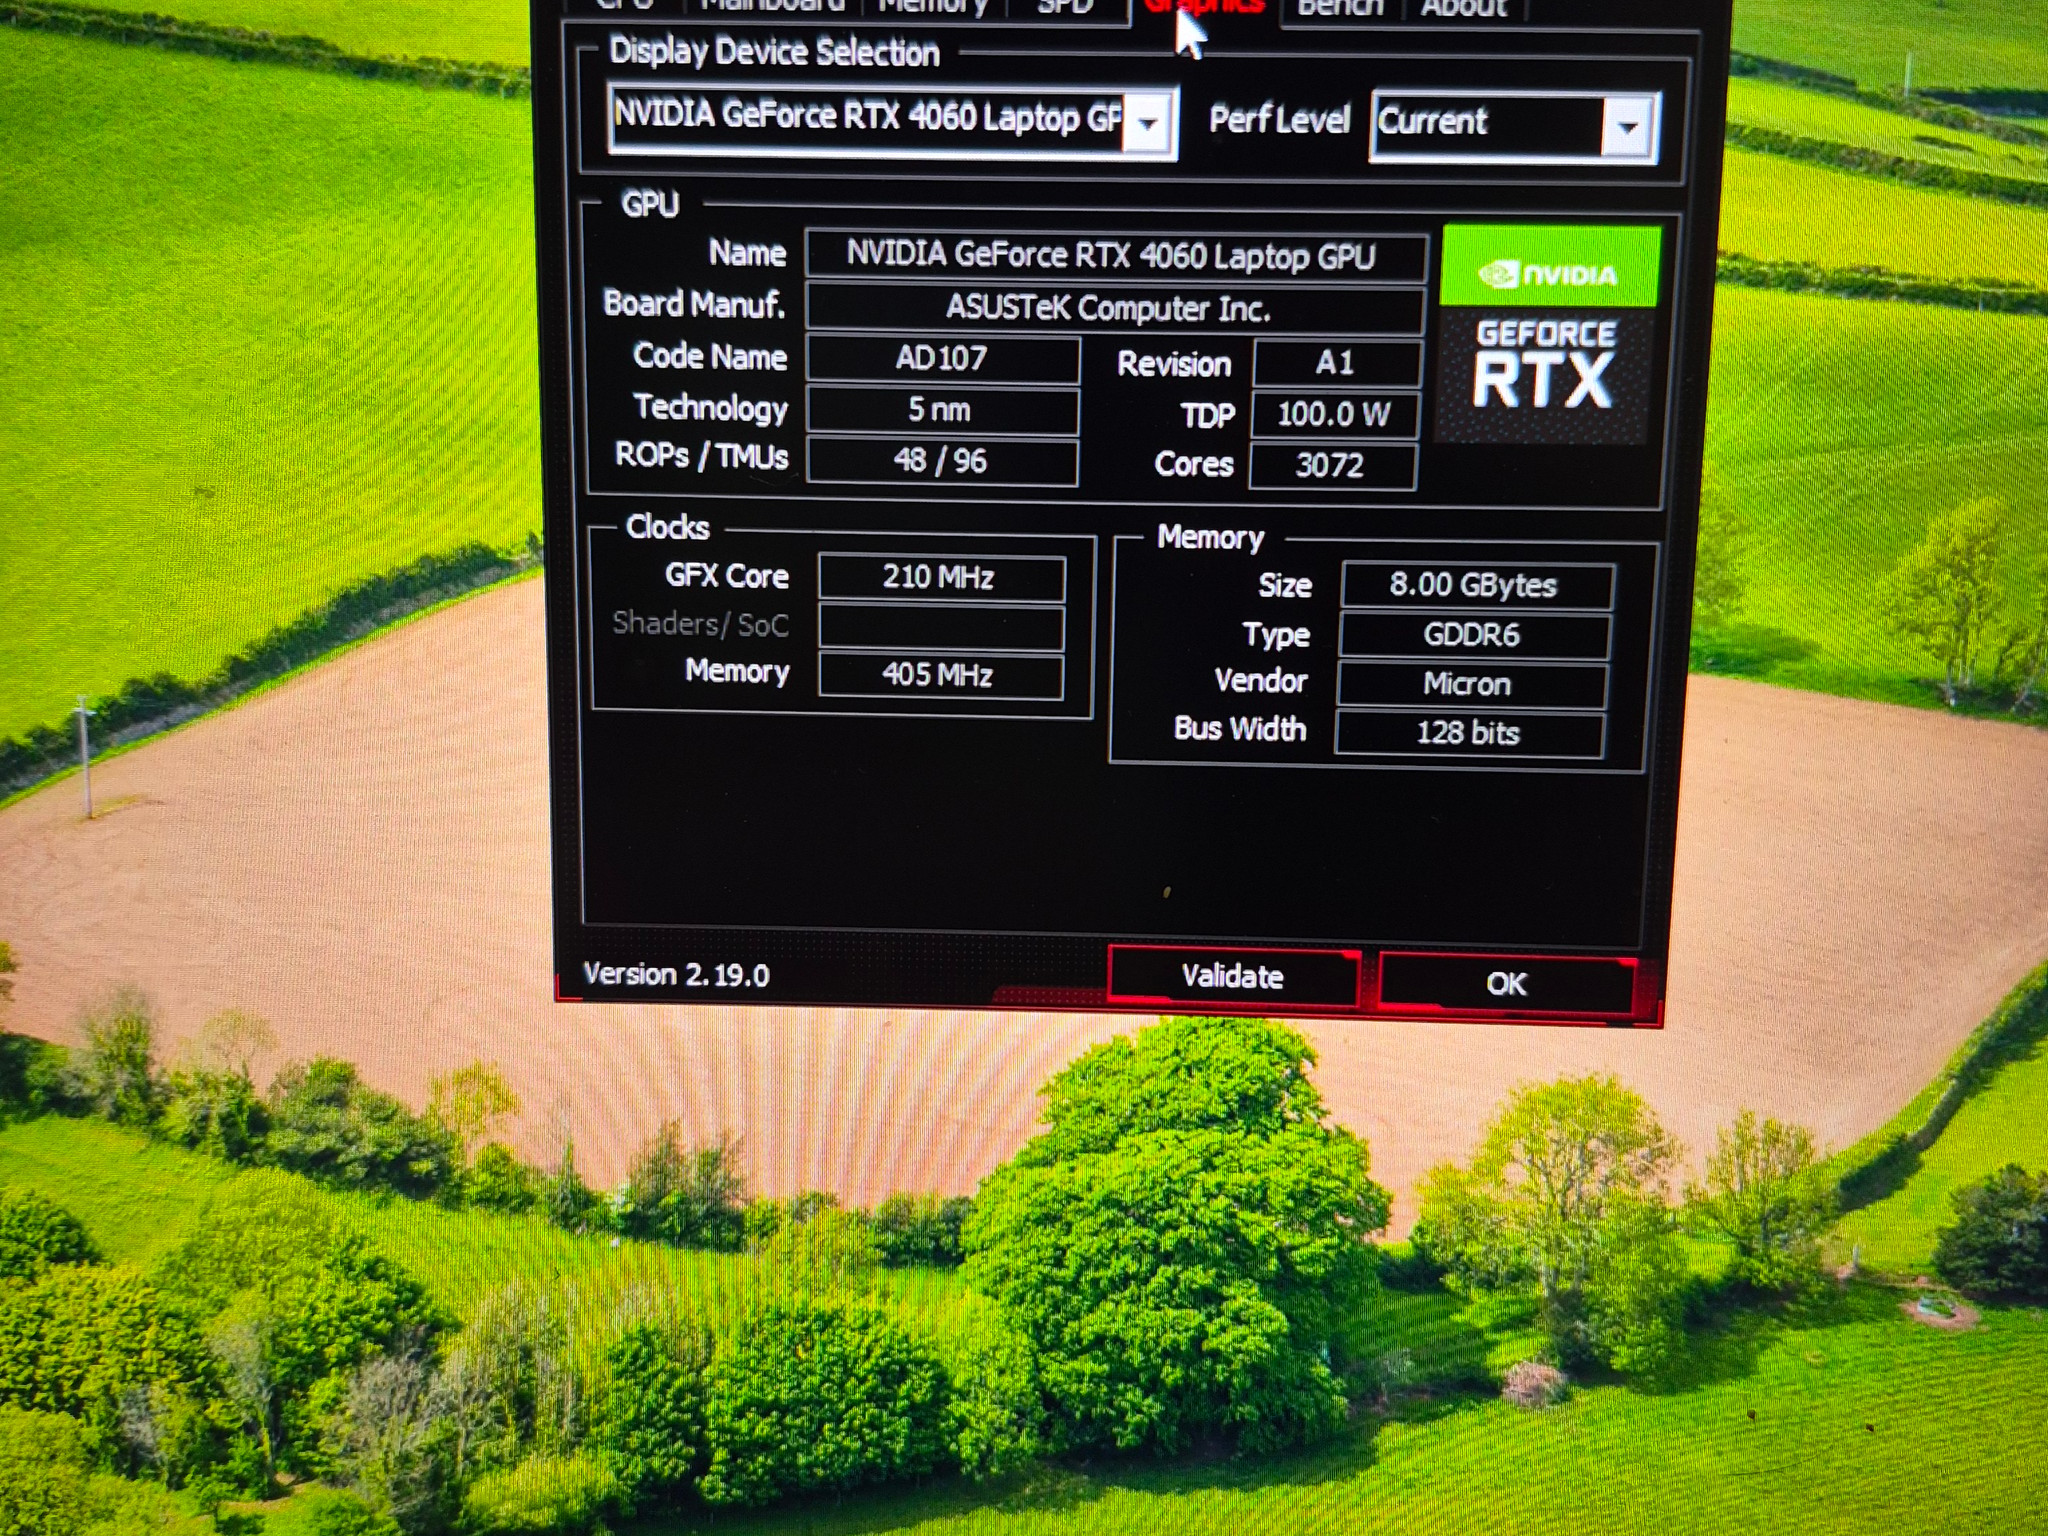Image resolution: width=2048 pixels, height=1536 pixels.
Task: Click the GPU Name field value
Action: pos(1114,256)
